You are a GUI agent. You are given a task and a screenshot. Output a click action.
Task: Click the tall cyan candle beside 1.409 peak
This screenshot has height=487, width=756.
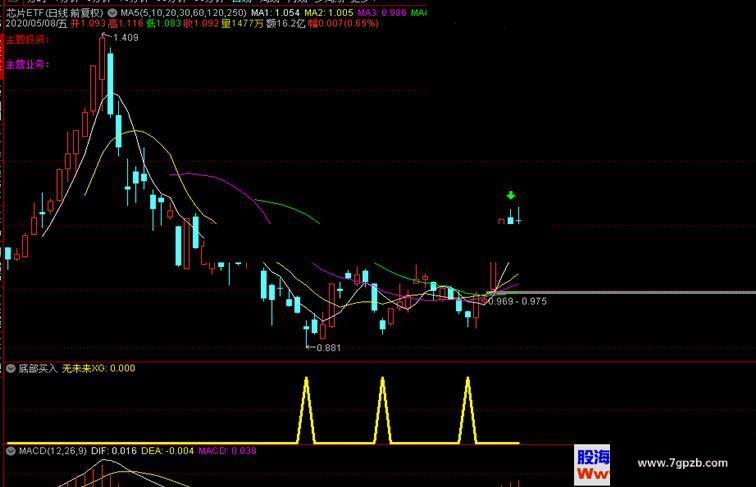pyautogui.click(x=110, y=83)
